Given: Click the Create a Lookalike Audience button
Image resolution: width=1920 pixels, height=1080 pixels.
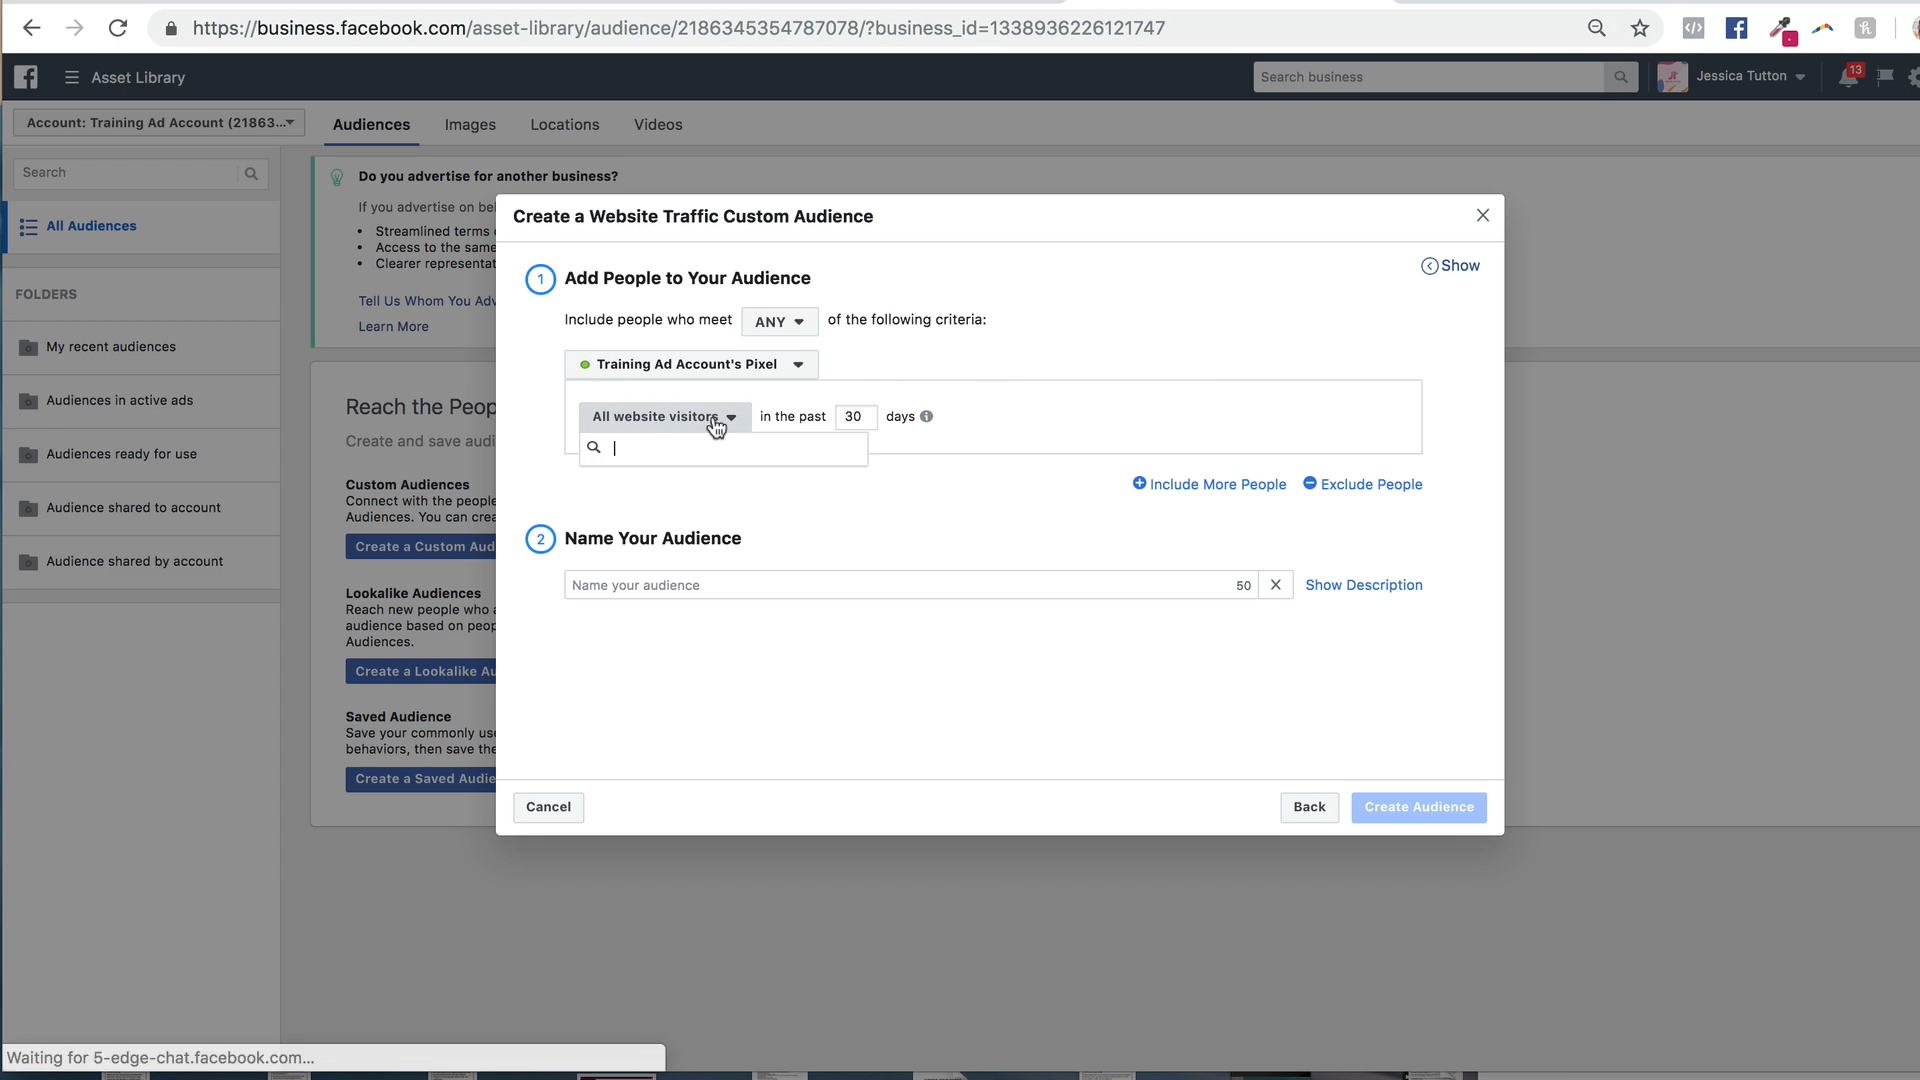Looking at the screenshot, I should [x=421, y=672].
